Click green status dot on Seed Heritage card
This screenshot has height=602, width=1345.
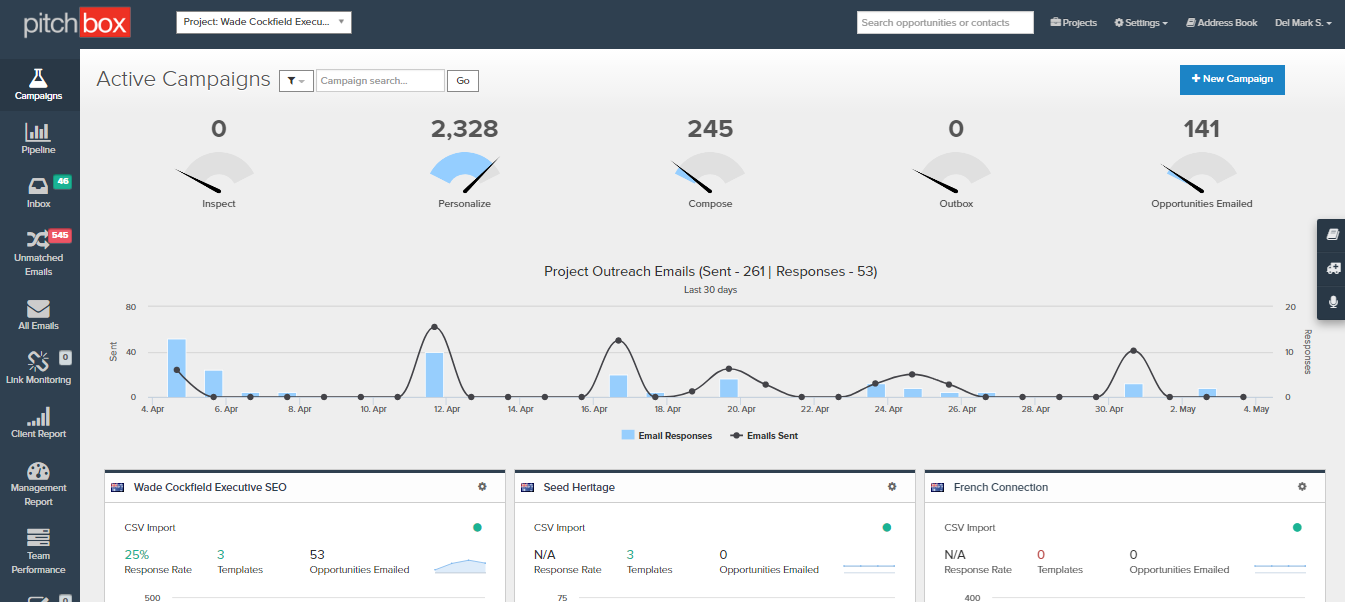887,527
